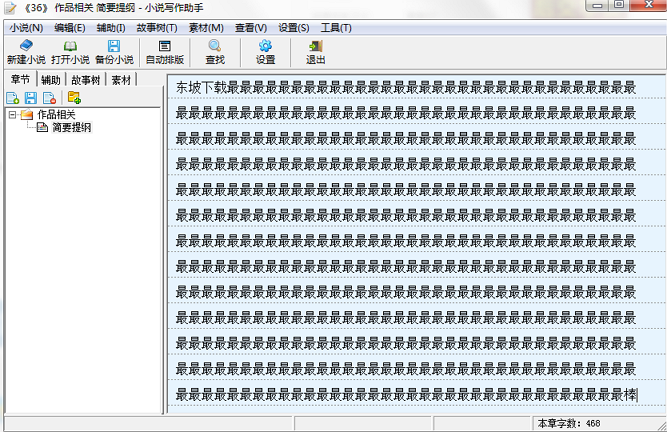Click text 东坡下载 in editor

202,88
